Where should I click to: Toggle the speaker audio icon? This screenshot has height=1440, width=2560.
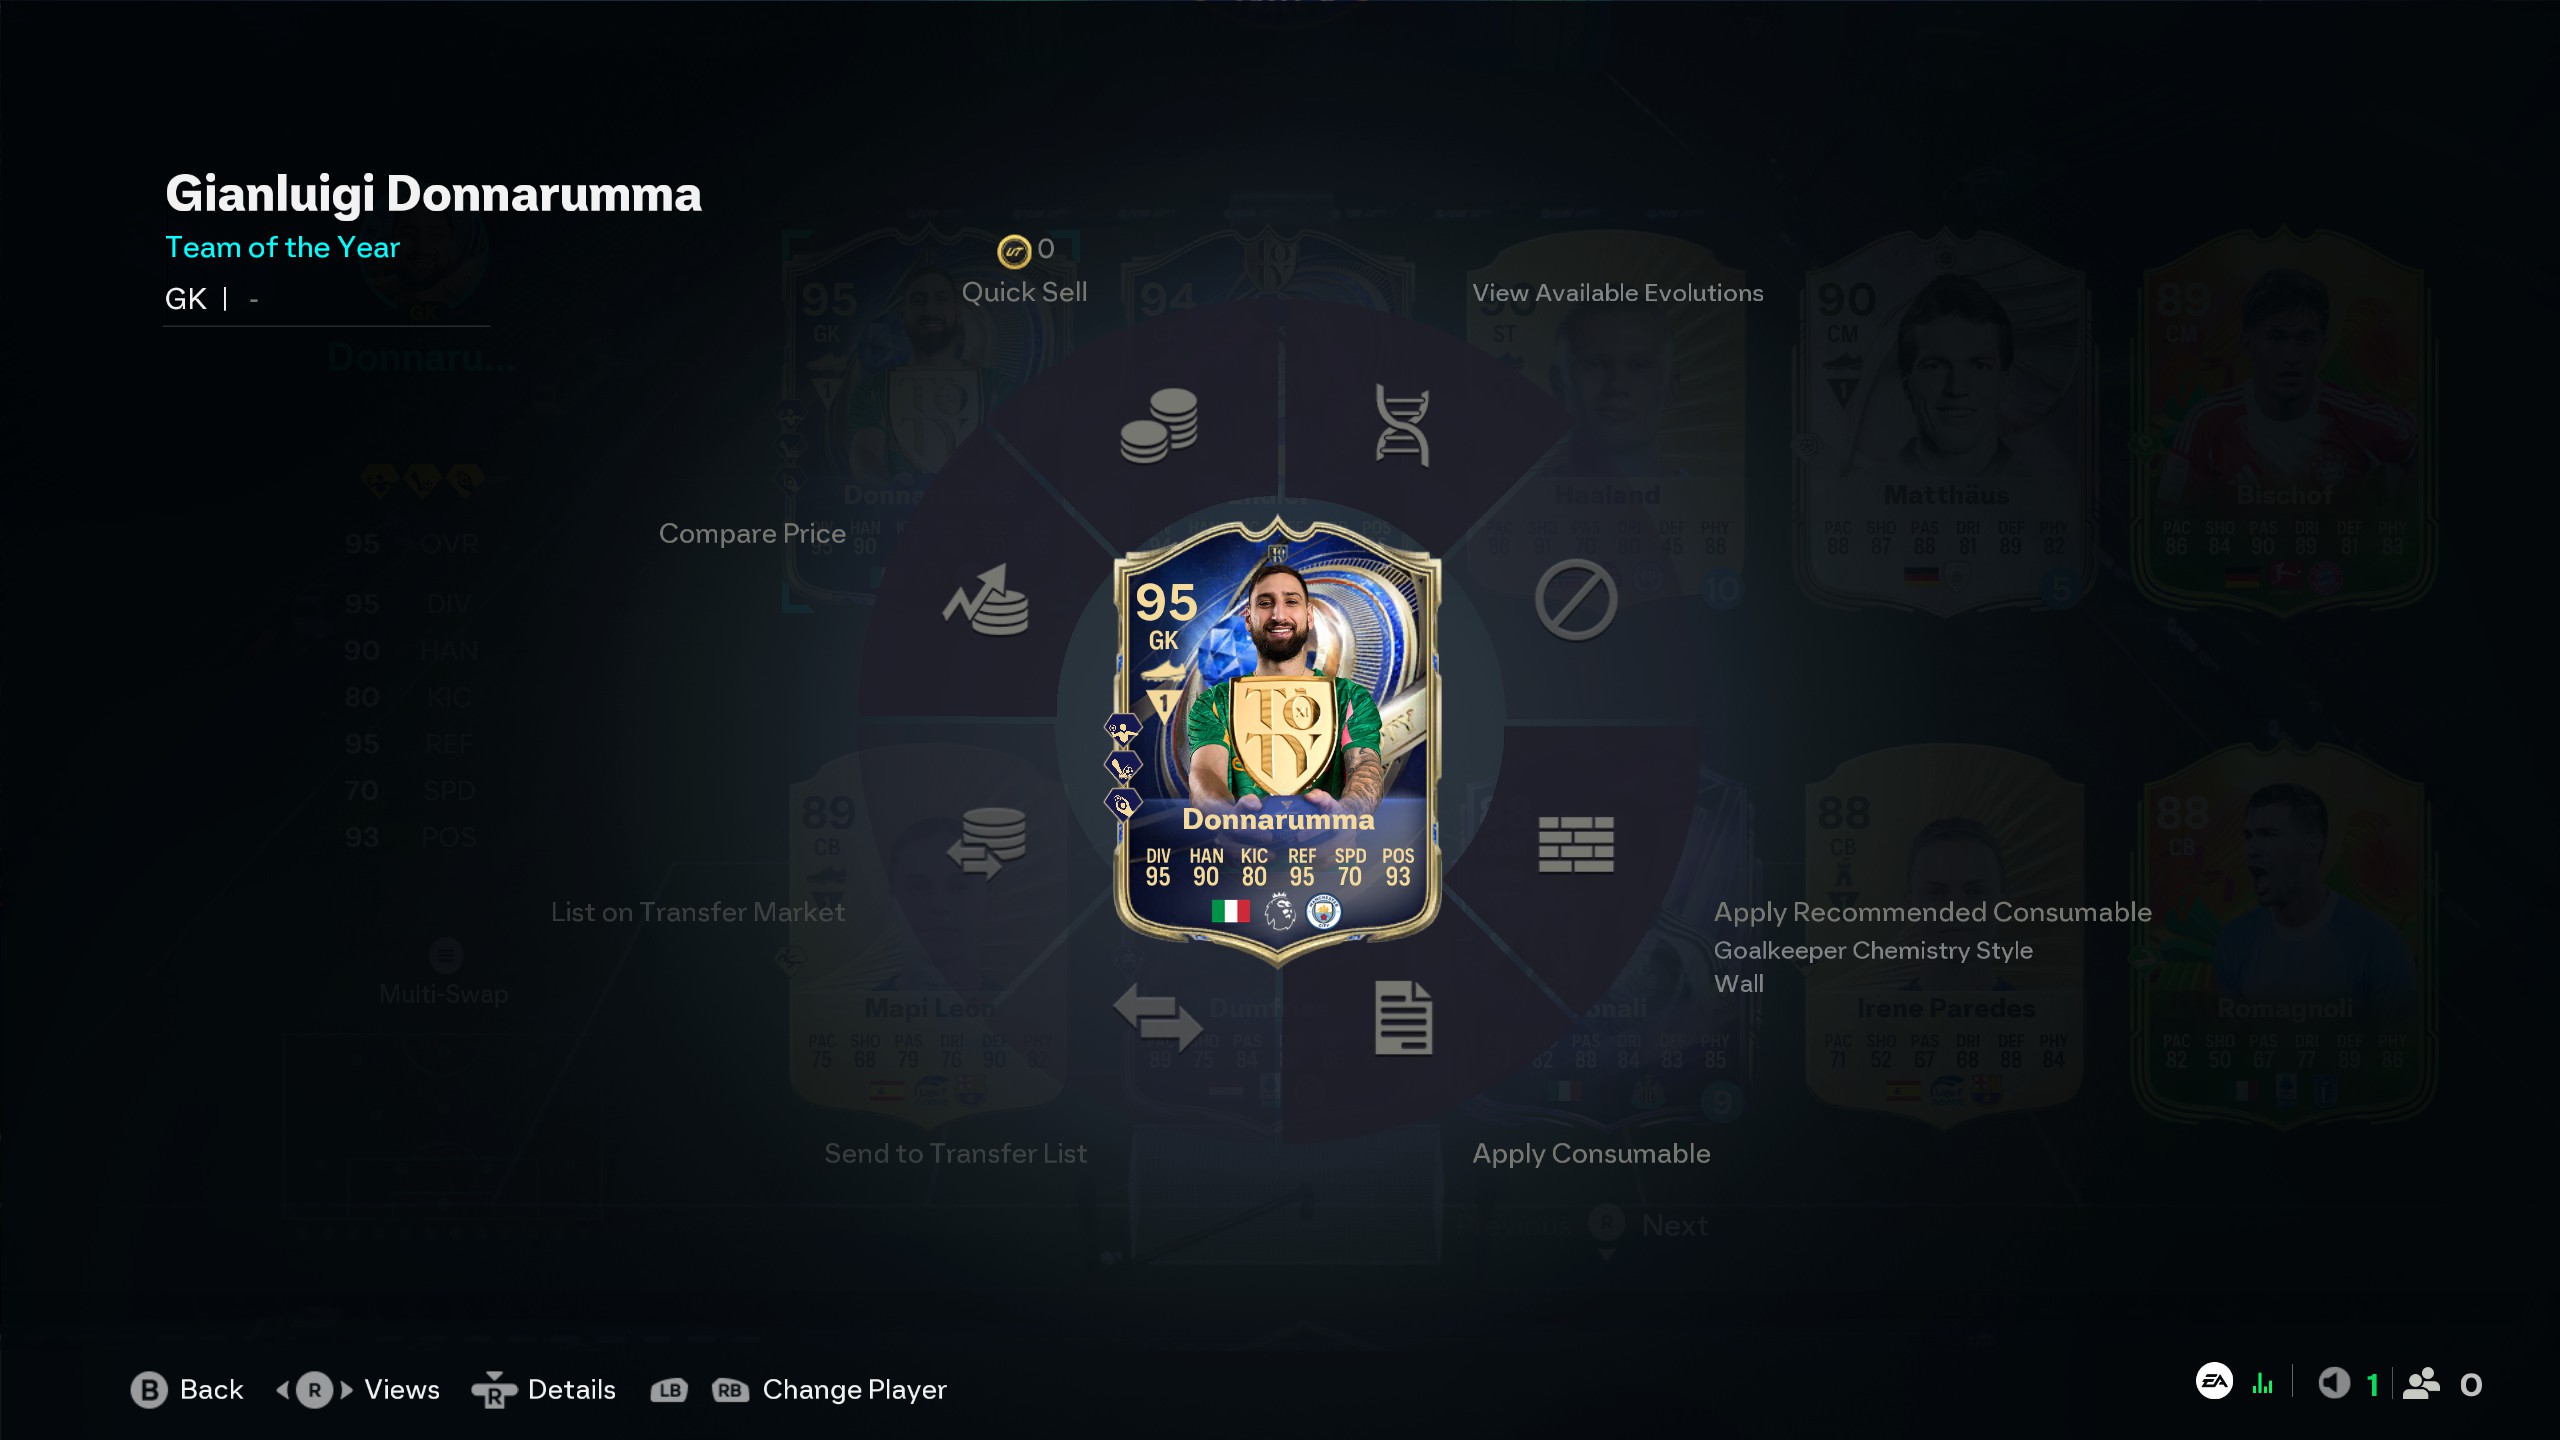pos(2334,1384)
